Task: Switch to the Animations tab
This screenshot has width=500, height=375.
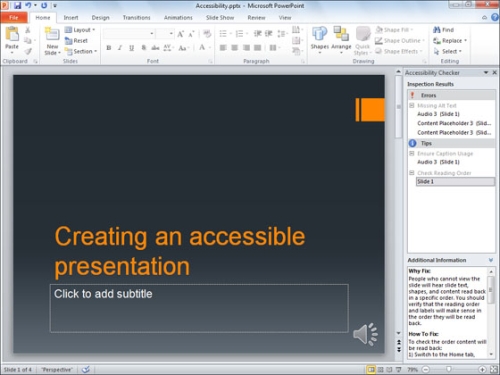Action: [178, 18]
